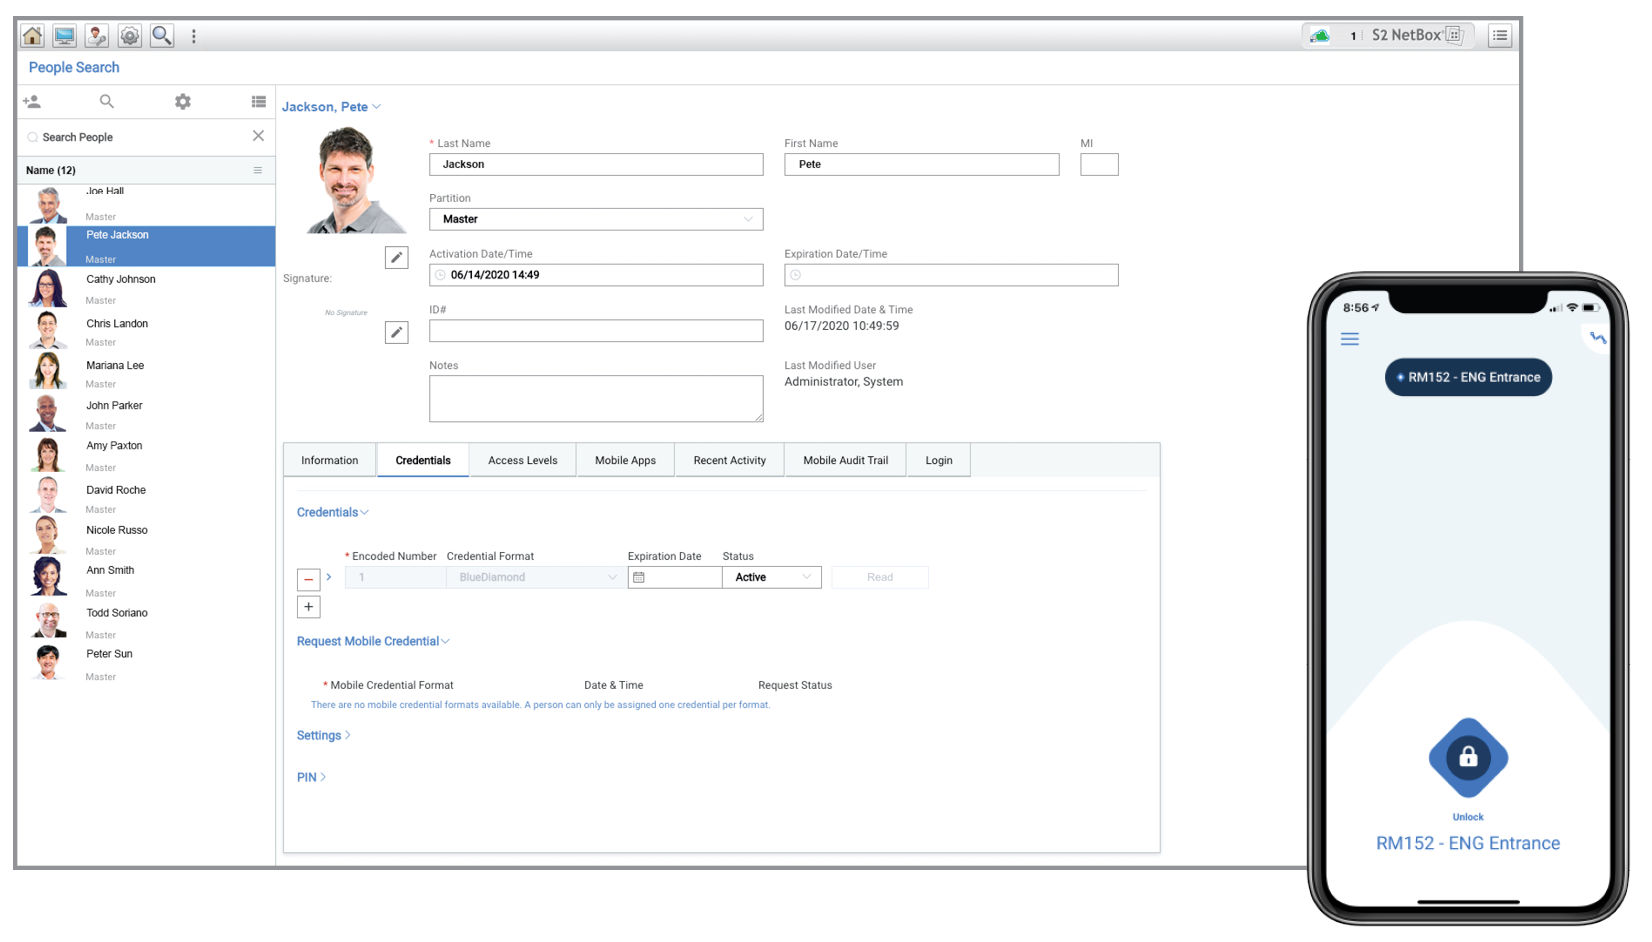Open the Mobile Audit Trail tab
1652x942 pixels.
coord(845,461)
